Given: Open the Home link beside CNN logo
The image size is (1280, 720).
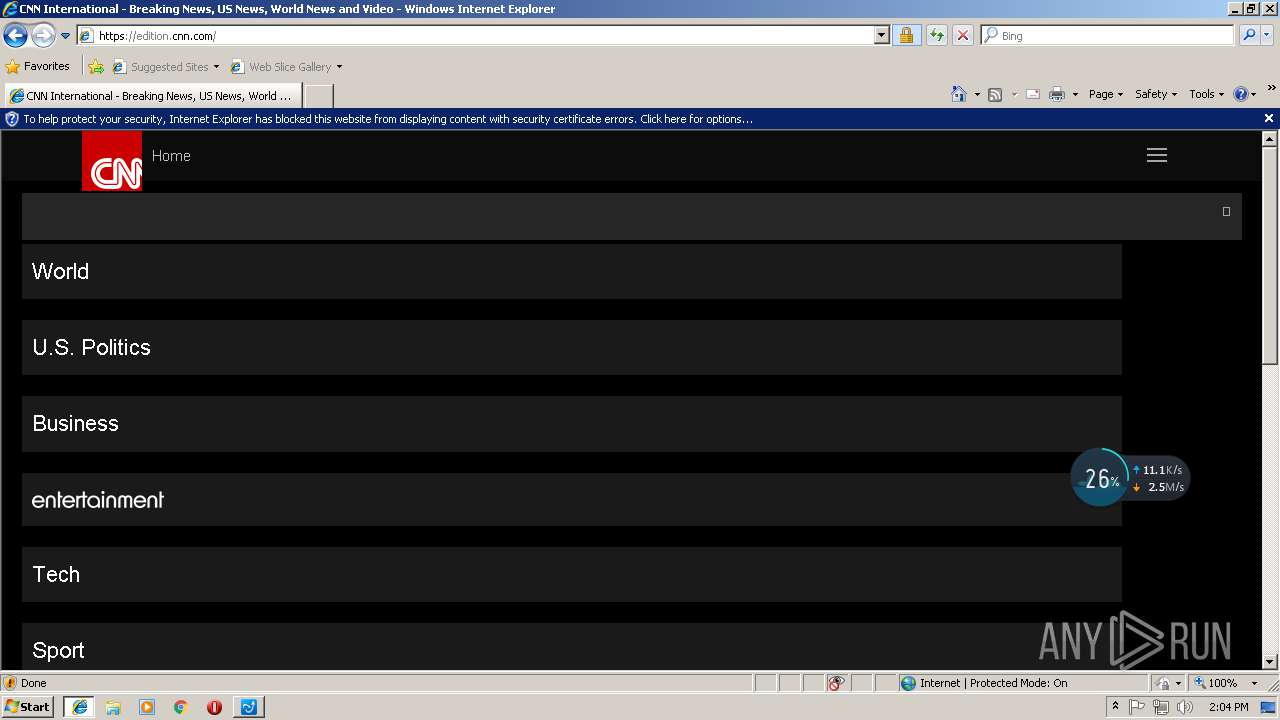Looking at the screenshot, I should [171, 156].
